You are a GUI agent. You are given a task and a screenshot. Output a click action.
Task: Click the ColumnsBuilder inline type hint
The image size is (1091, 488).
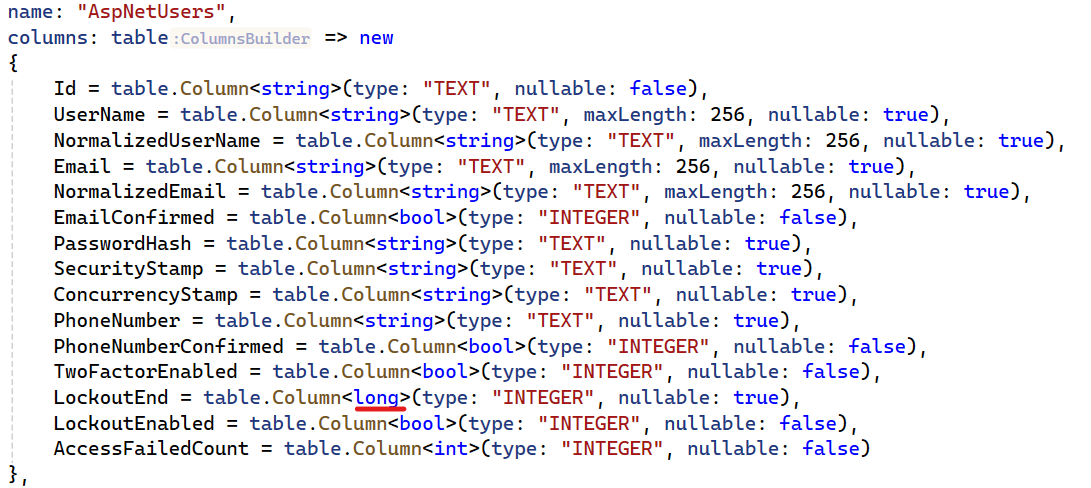pos(241,39)
